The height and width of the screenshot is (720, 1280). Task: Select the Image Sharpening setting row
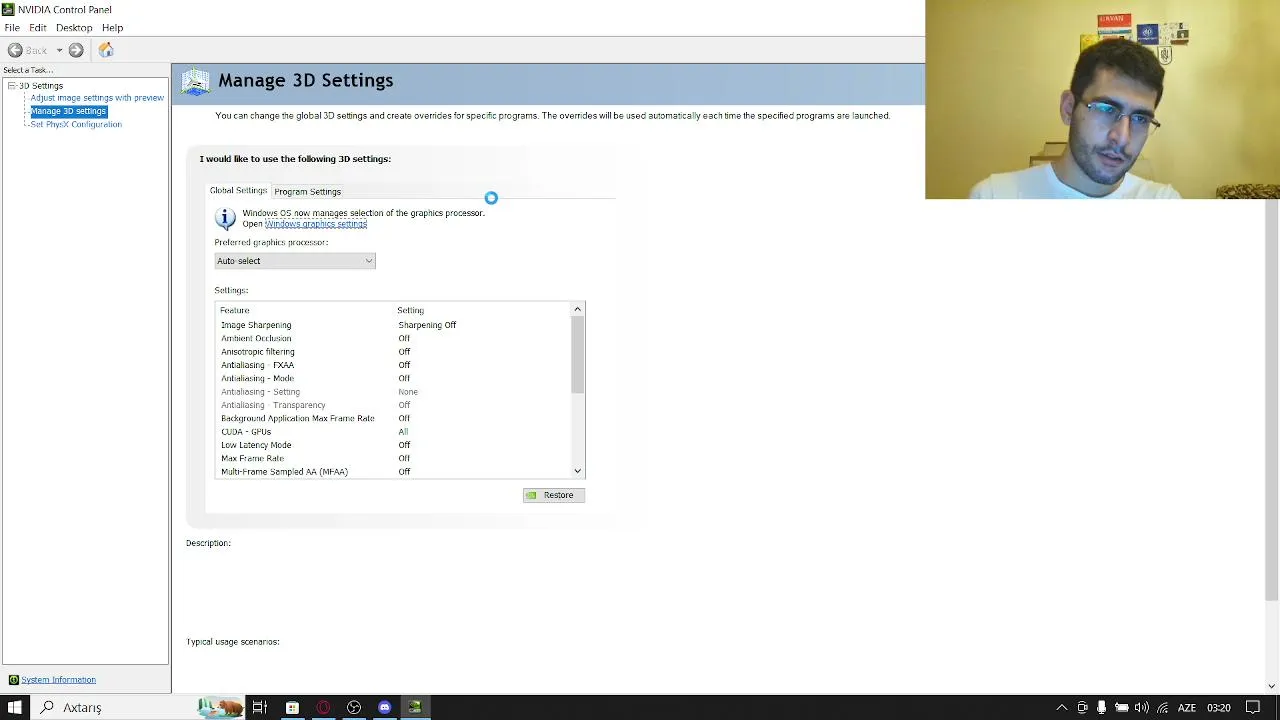395,325
